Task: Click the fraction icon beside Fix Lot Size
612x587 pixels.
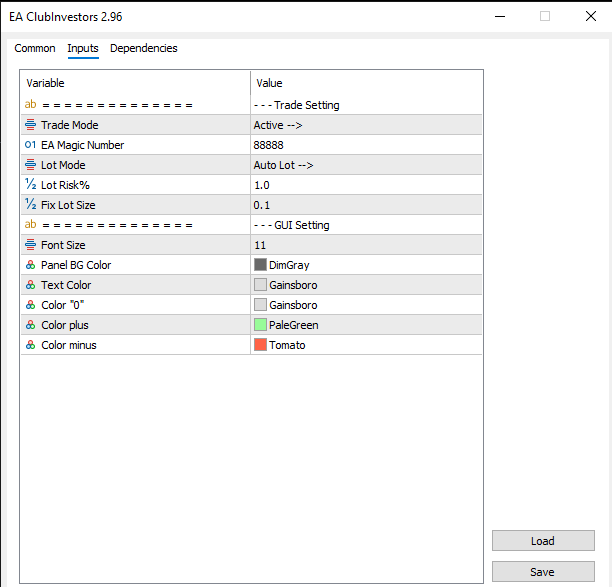Action: coord(30,205)
